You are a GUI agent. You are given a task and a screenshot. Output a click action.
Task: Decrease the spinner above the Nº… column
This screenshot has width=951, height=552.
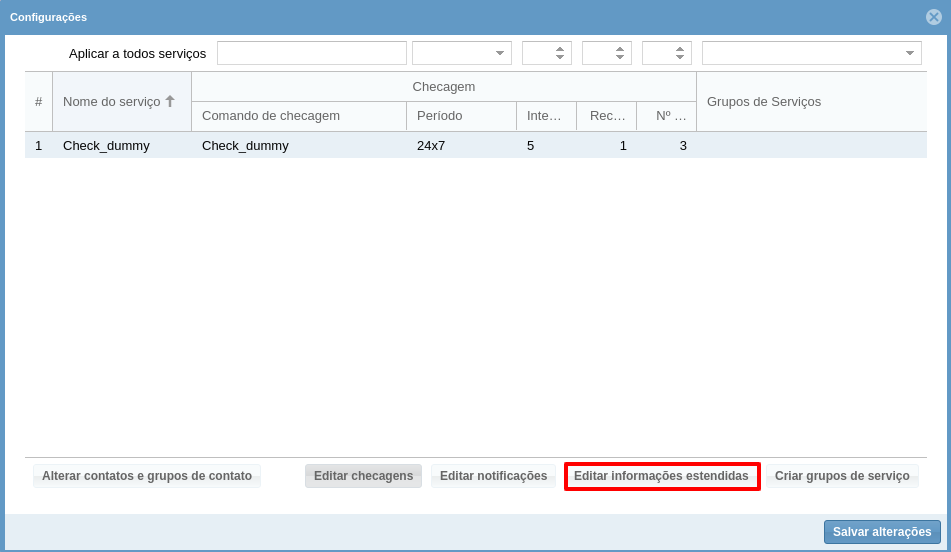680,58
